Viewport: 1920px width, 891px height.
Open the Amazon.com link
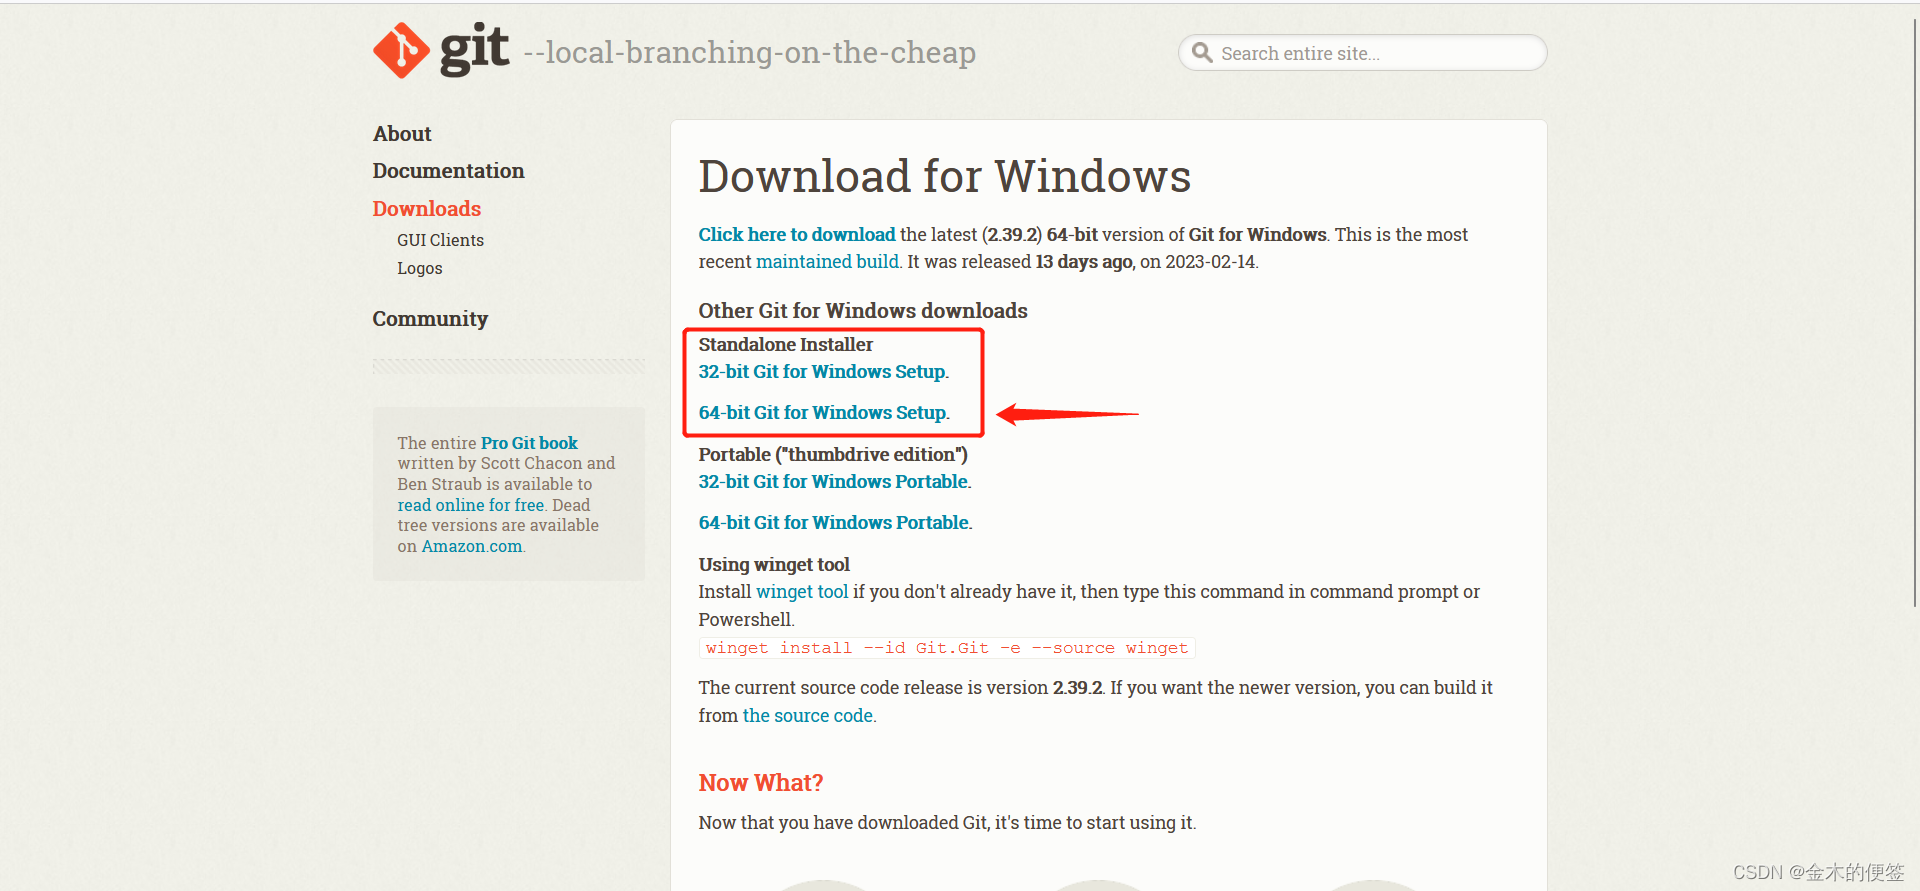[472, 546]
